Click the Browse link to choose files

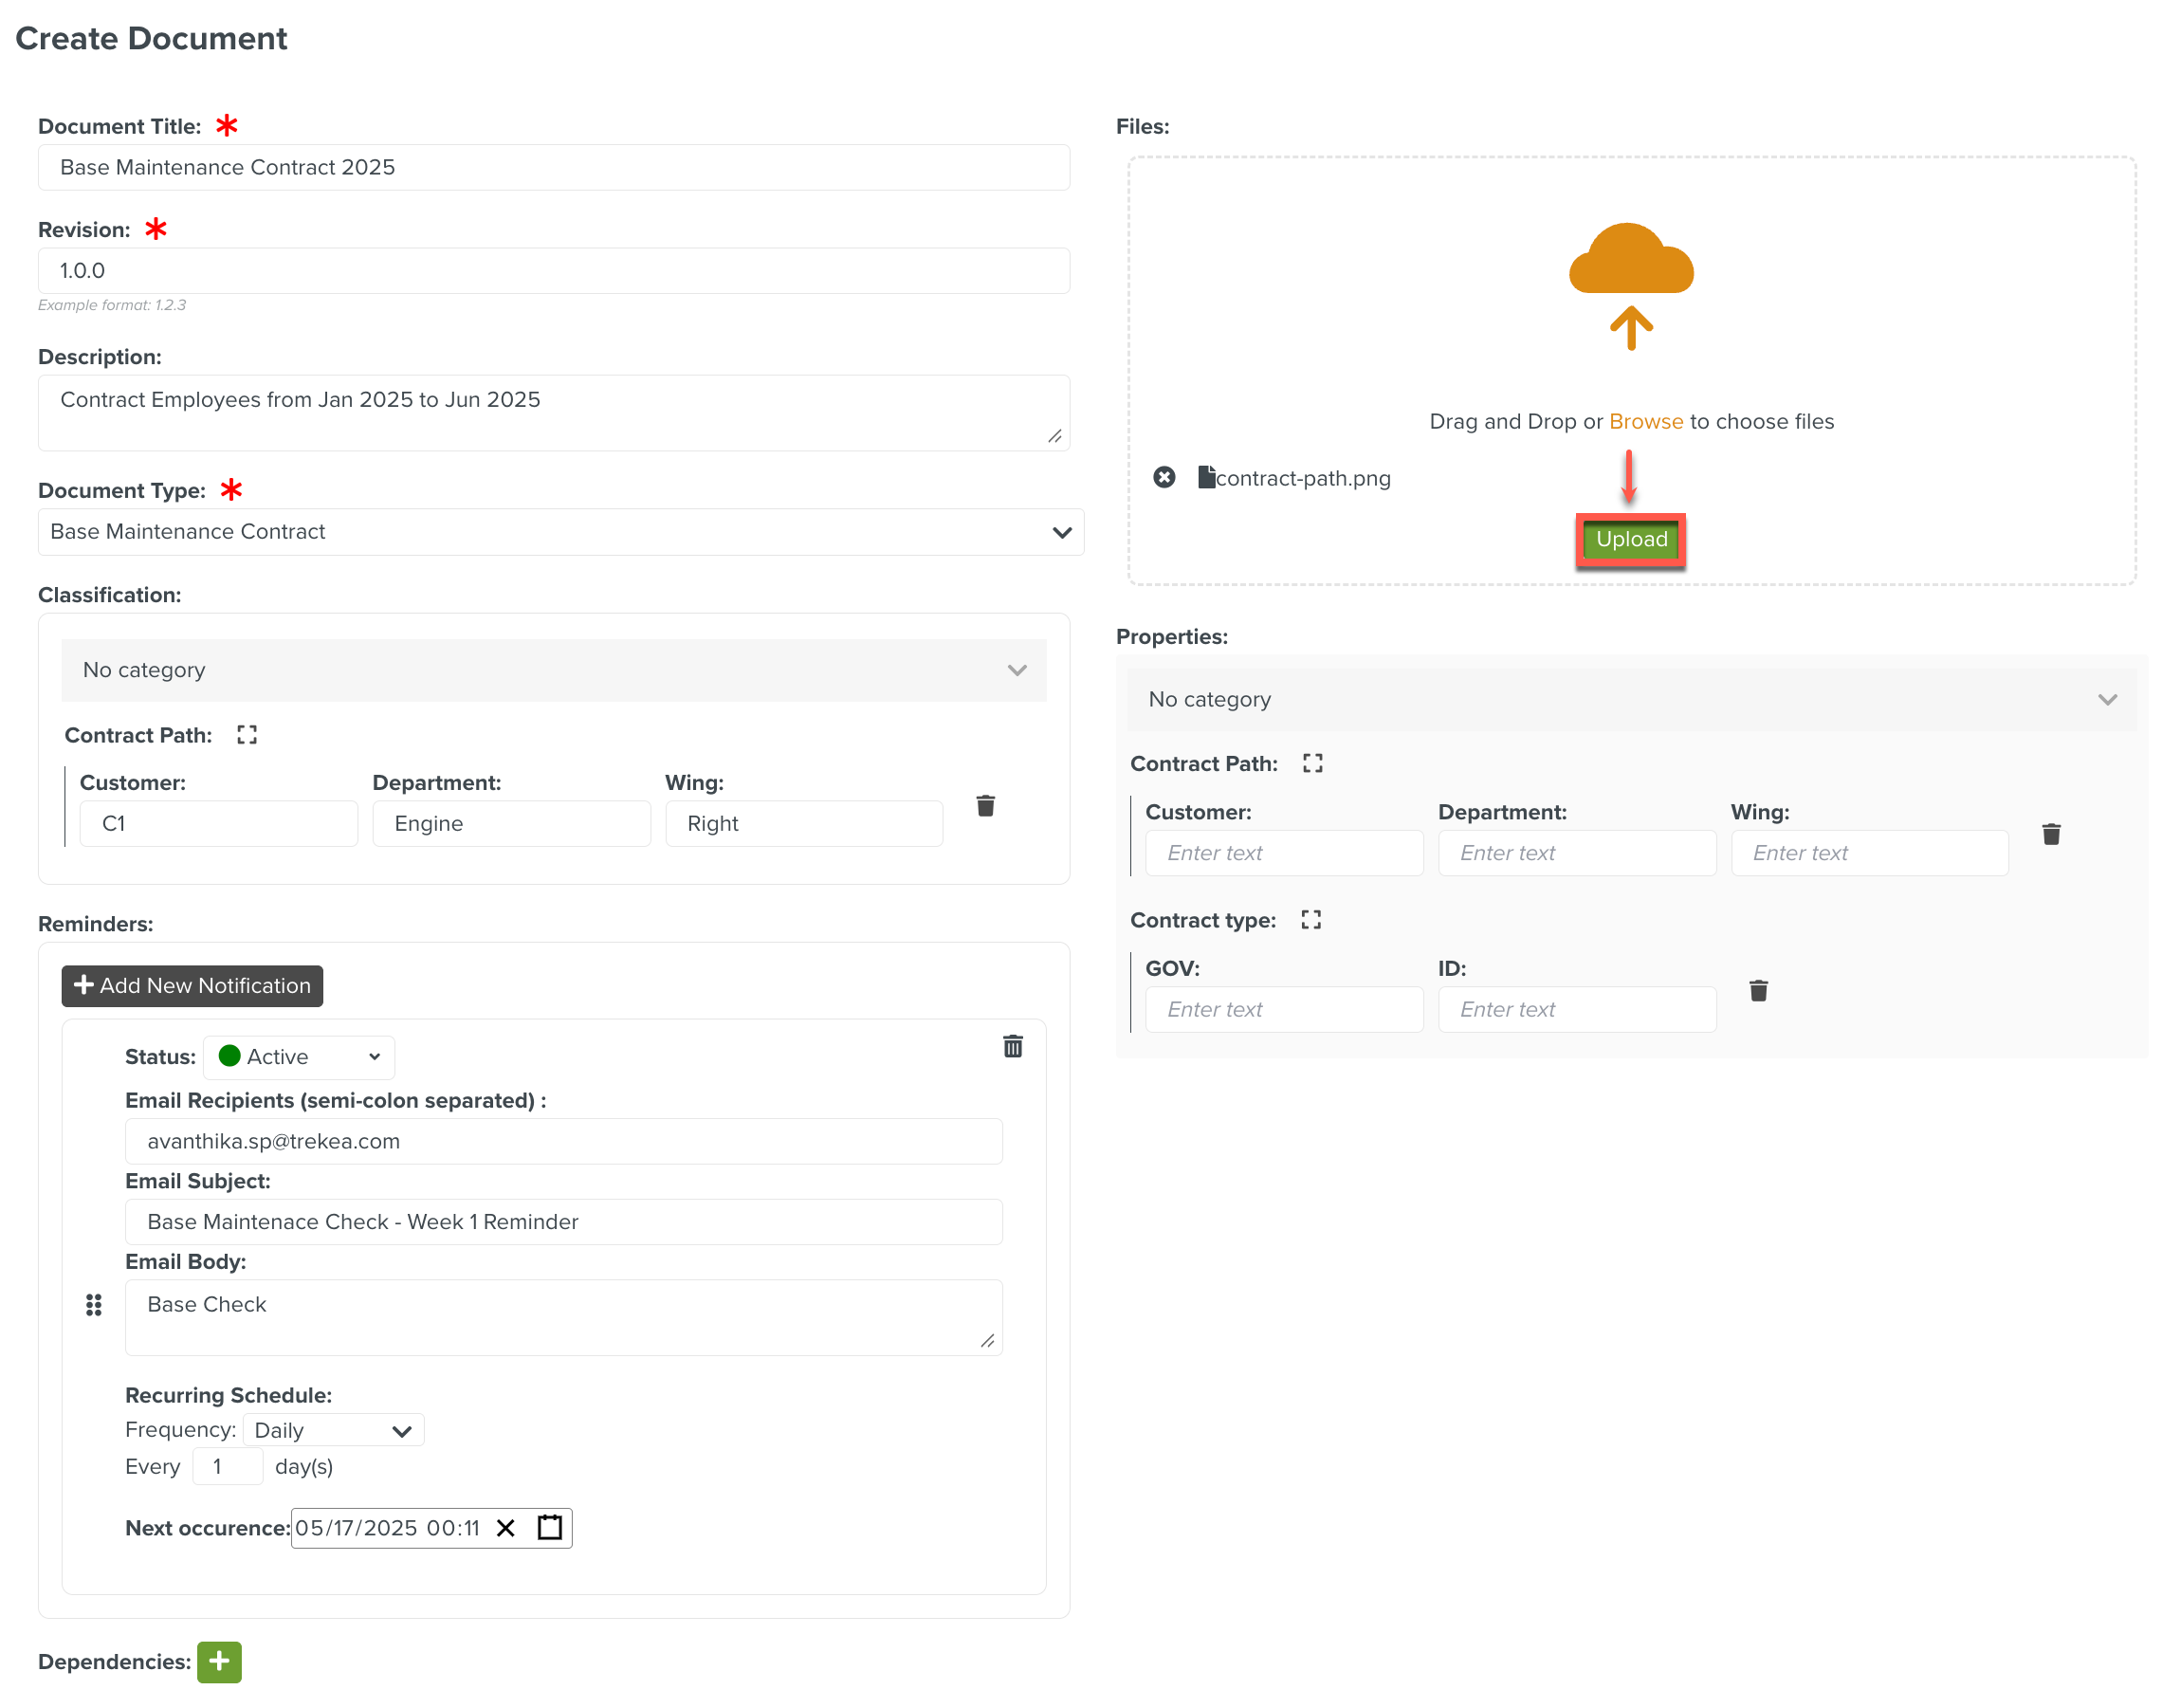(1645, 421)
